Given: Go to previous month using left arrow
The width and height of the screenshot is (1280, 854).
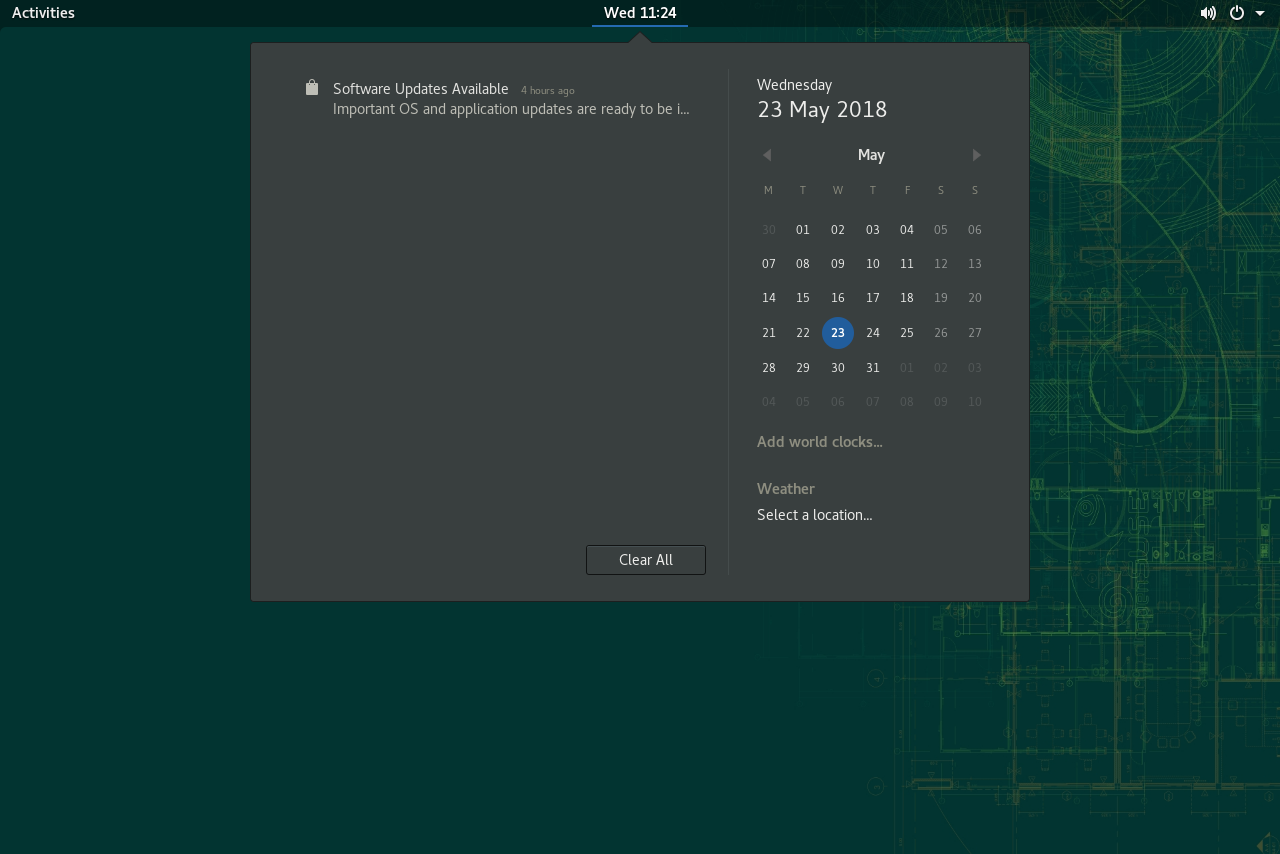Looking at the screenshot, I should [x=767, y=155].
